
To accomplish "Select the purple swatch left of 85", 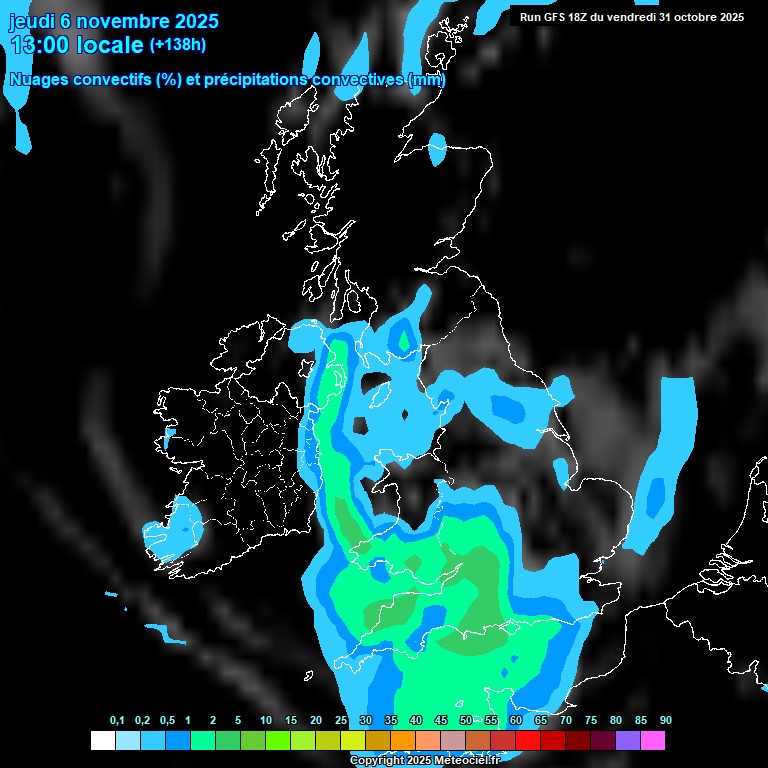I will click(628, 740).
